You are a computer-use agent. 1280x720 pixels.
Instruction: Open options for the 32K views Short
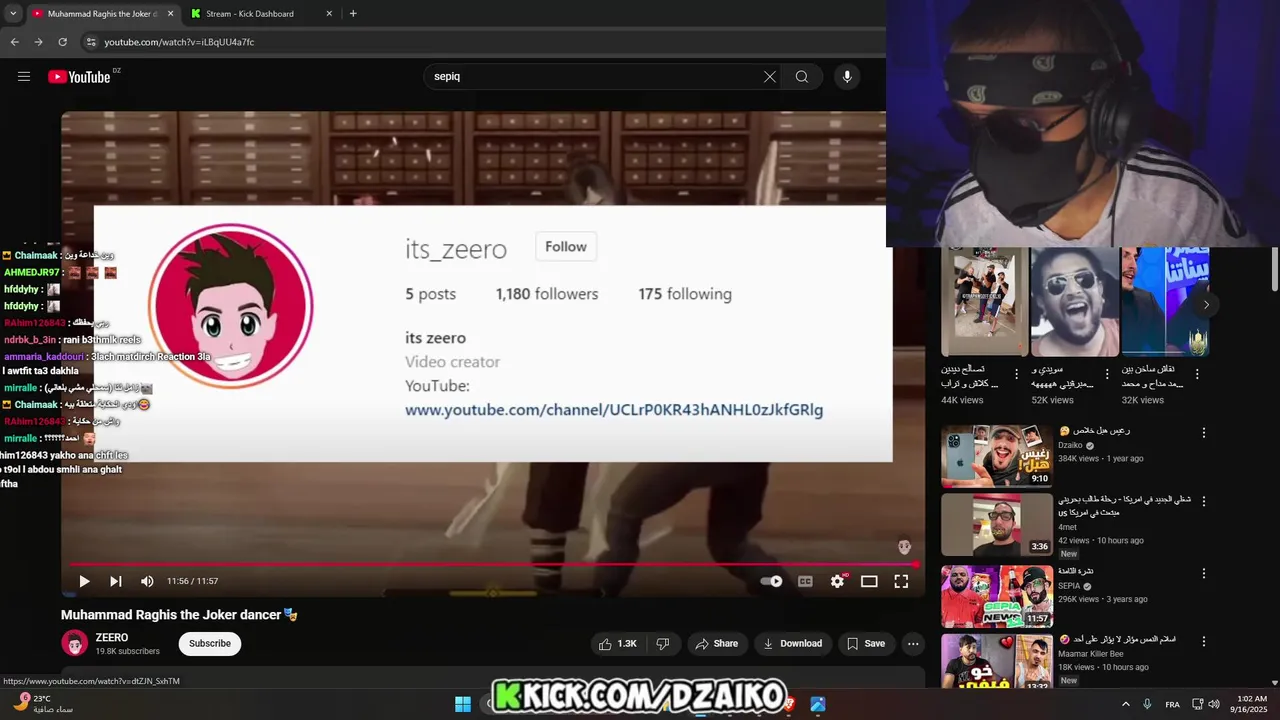click(x=1197, y=374)
